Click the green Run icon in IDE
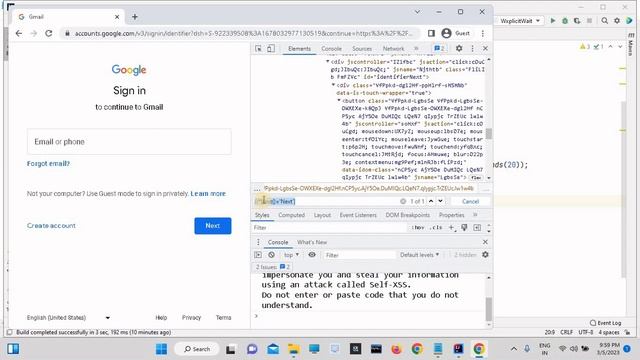The image size is (640, 360). [553, 20]
